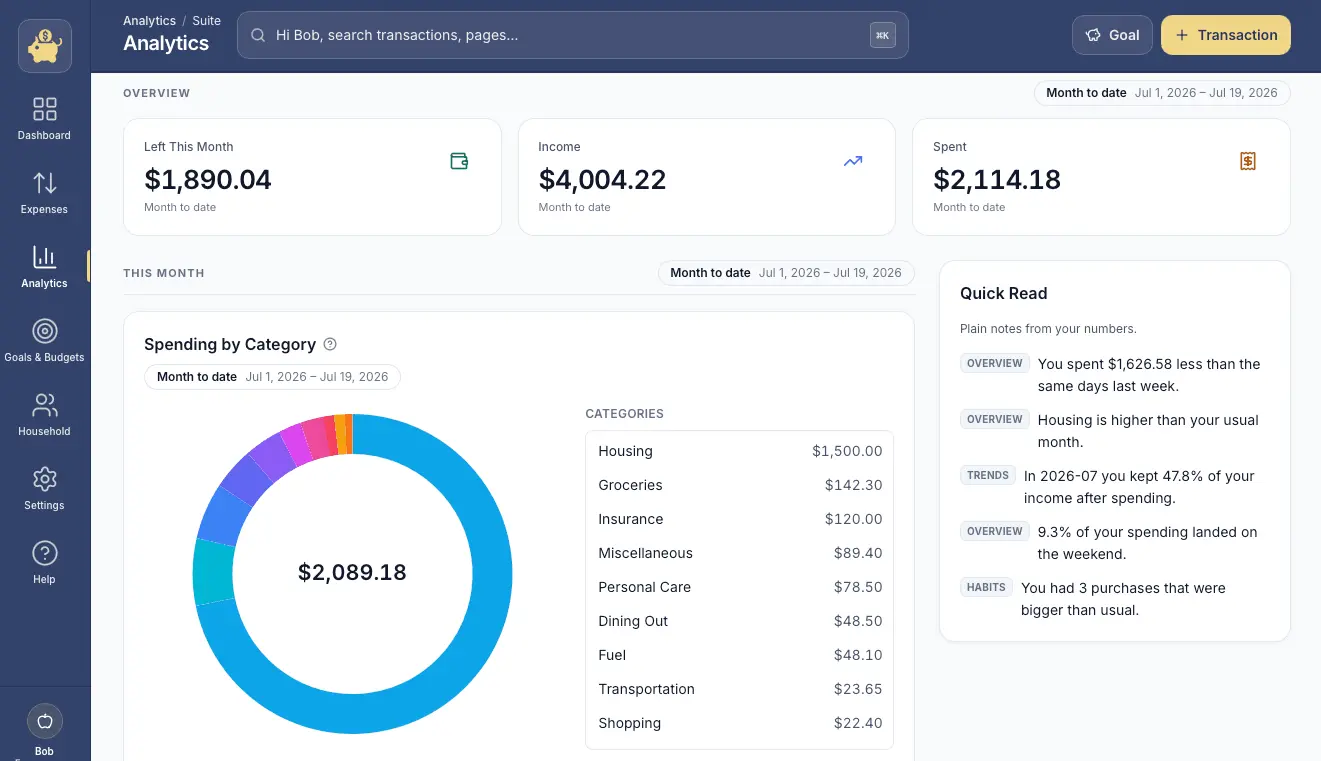Open Spending by Category date range picker
The height and width of the screenshot is (761, 1321).
(272, 377)
